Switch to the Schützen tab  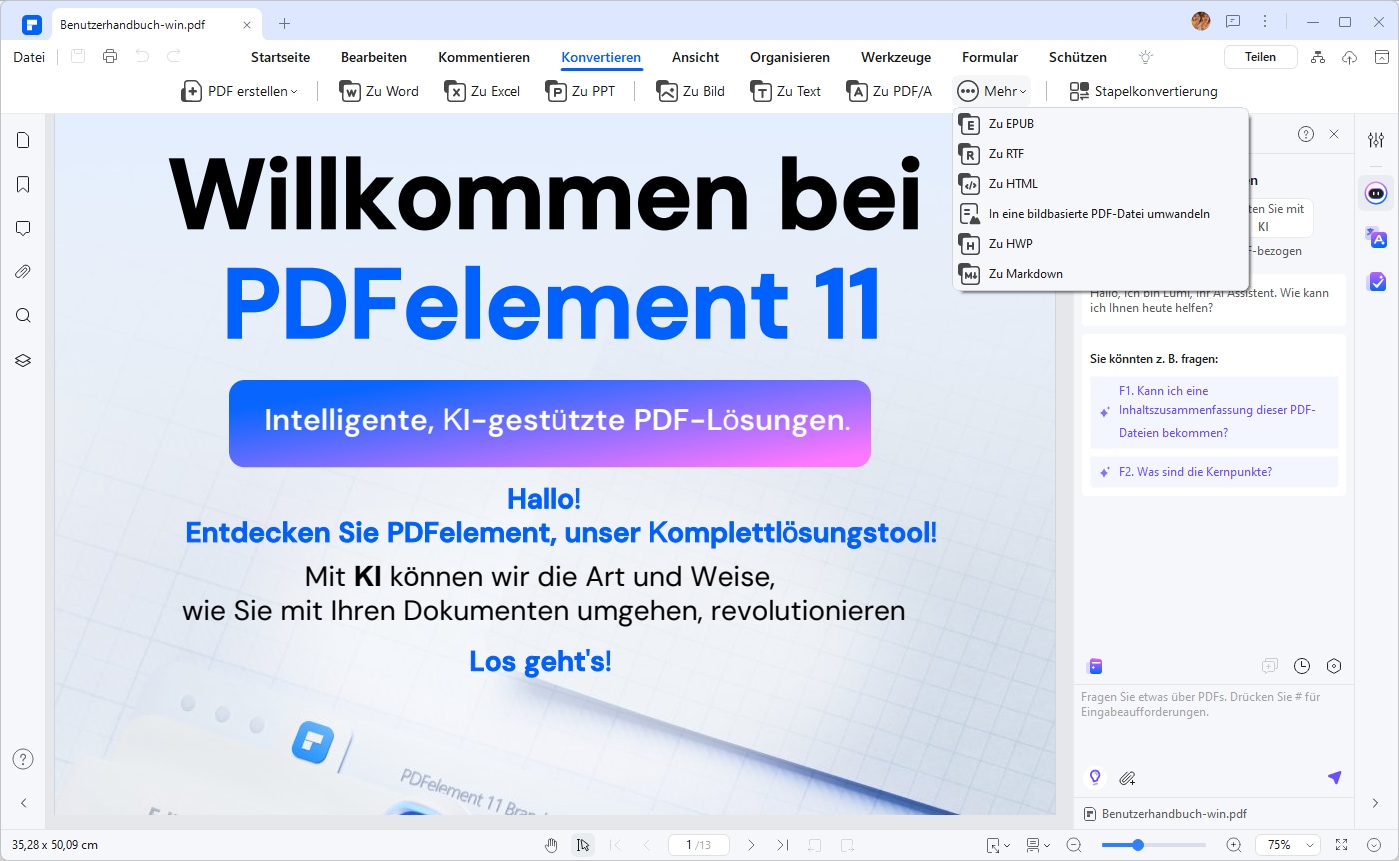tap(1078, 58)
